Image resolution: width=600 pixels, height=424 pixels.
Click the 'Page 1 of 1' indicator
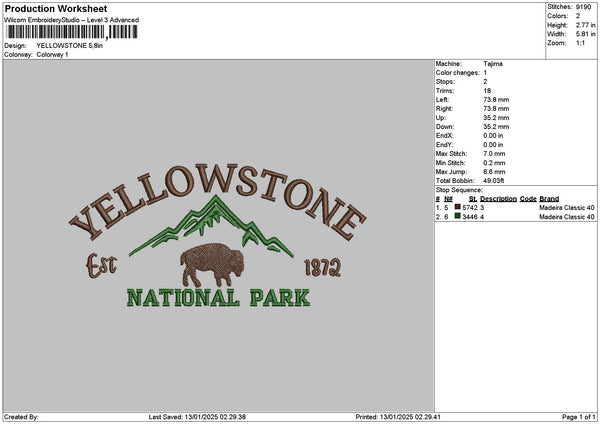(579, 417)
